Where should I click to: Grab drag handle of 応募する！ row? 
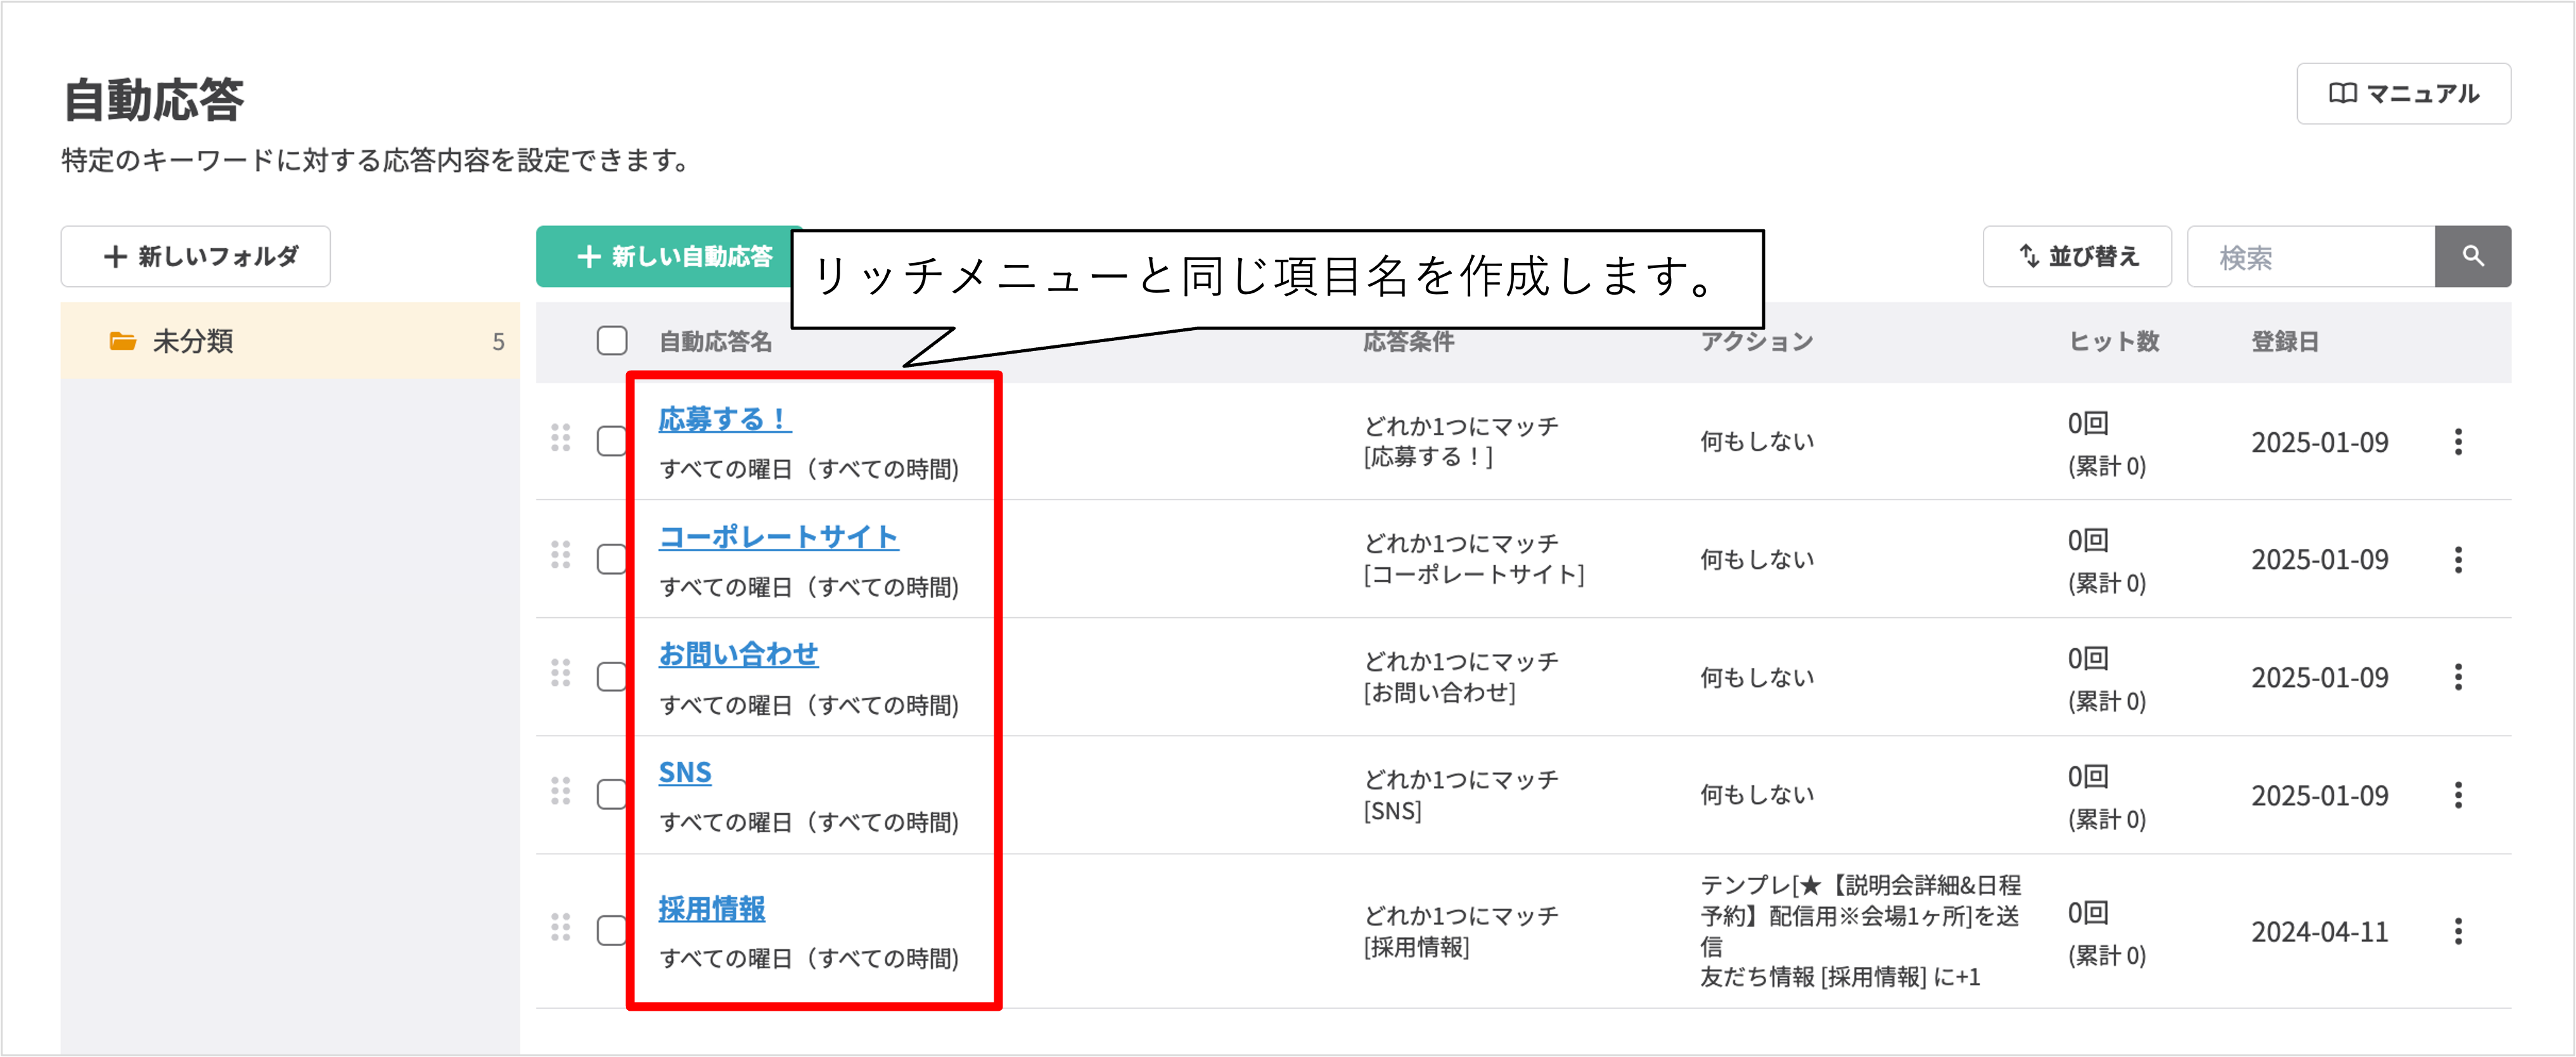(x=561, y=438)
